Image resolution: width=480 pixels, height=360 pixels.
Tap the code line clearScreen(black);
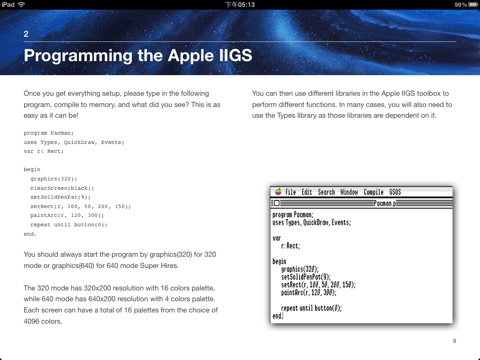point(62,188)
